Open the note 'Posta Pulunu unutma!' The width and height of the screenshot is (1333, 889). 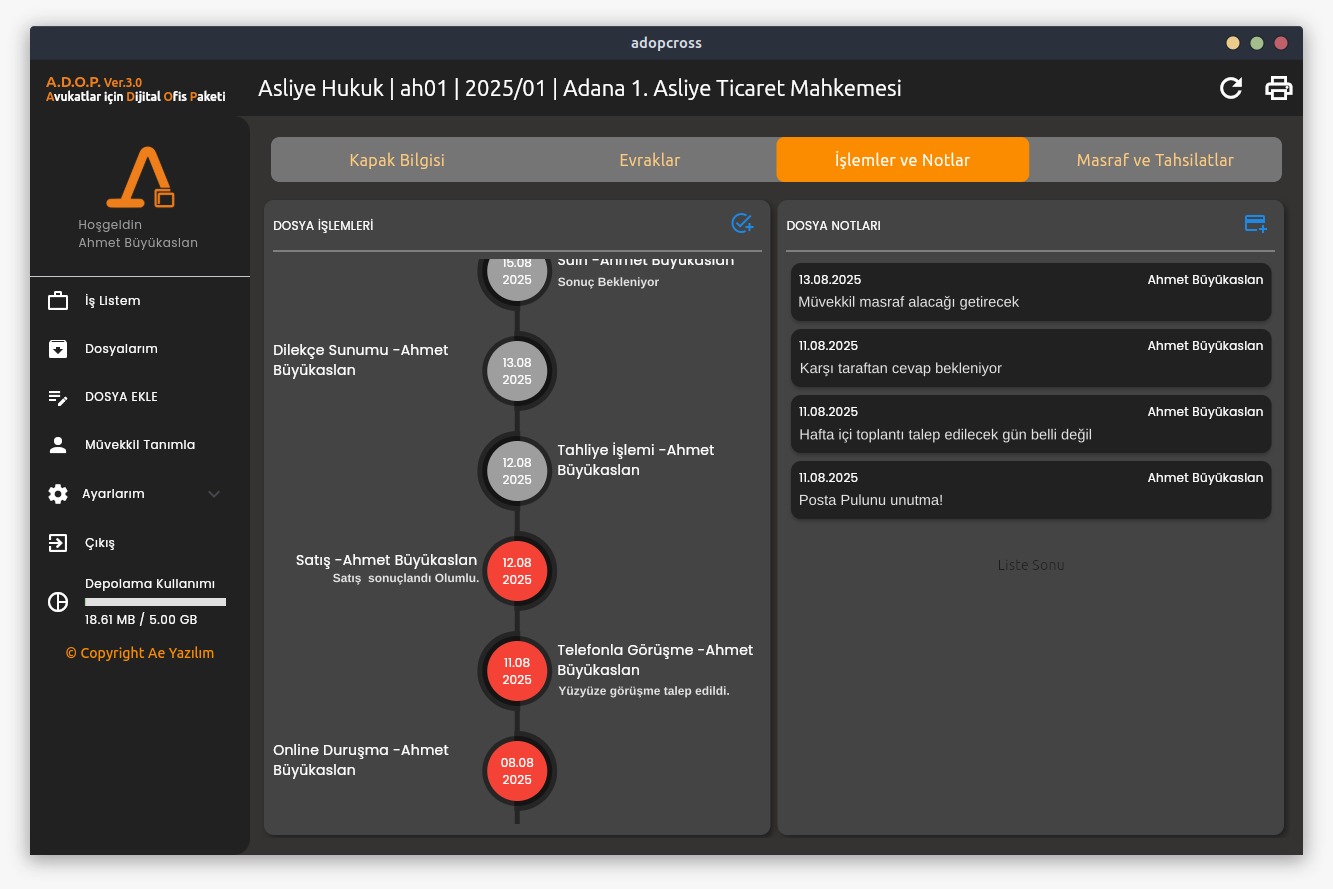(1030, 490)
